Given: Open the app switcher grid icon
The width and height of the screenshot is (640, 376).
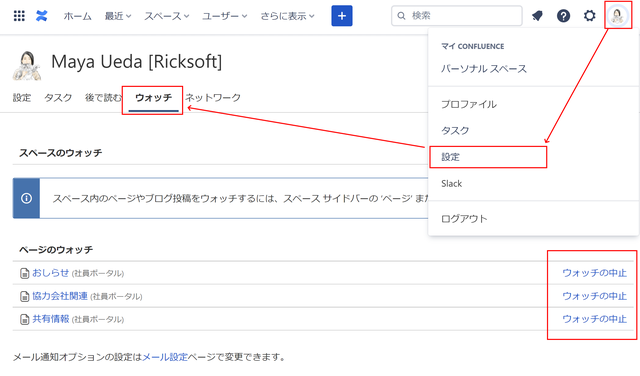Looking at the screenshot, I should tap(19, 16).
